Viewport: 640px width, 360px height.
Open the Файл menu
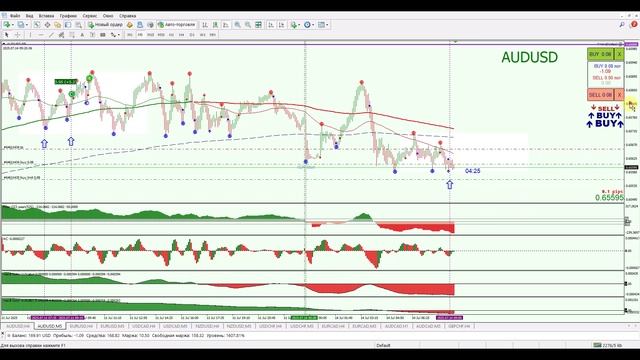pos(15,16)
